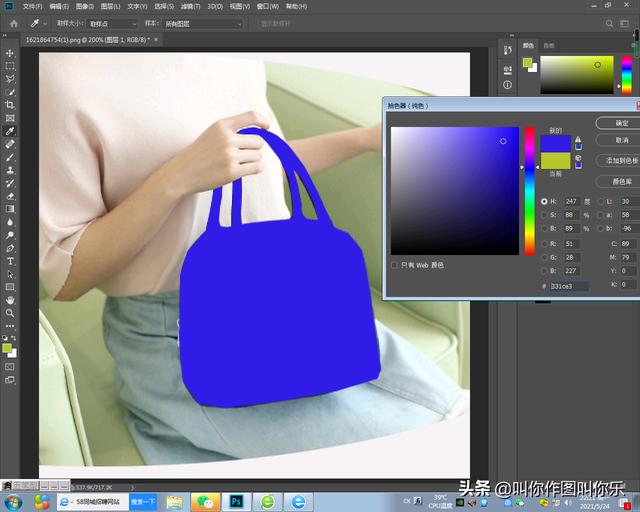This screenshot has height=512, width=640.
Task: Select the R red radio button
Action: [544, 242]
